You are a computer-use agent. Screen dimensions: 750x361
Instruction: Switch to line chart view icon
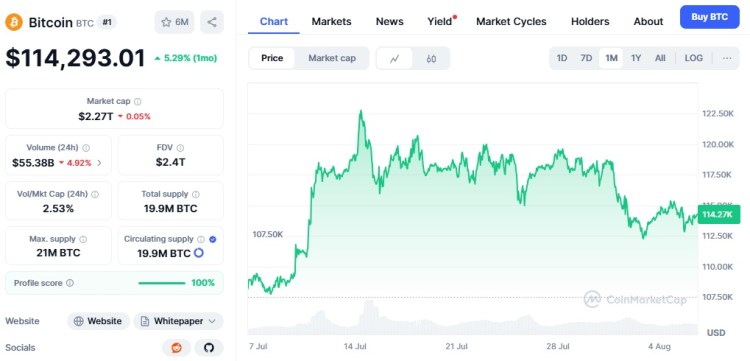(395, 58)
